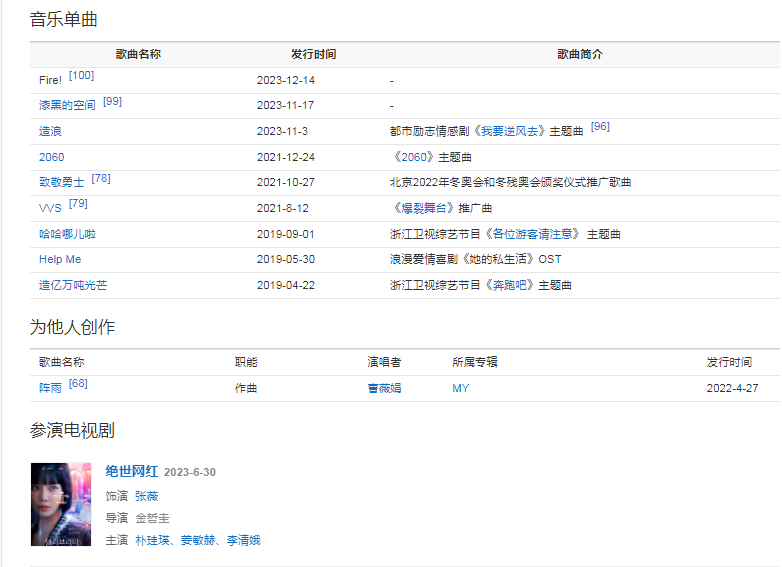Image resolution: width=782 pixels, height=567 pixels.
Task: Click citation [99] beside 漆黑的空间
Action: point(112,102)
